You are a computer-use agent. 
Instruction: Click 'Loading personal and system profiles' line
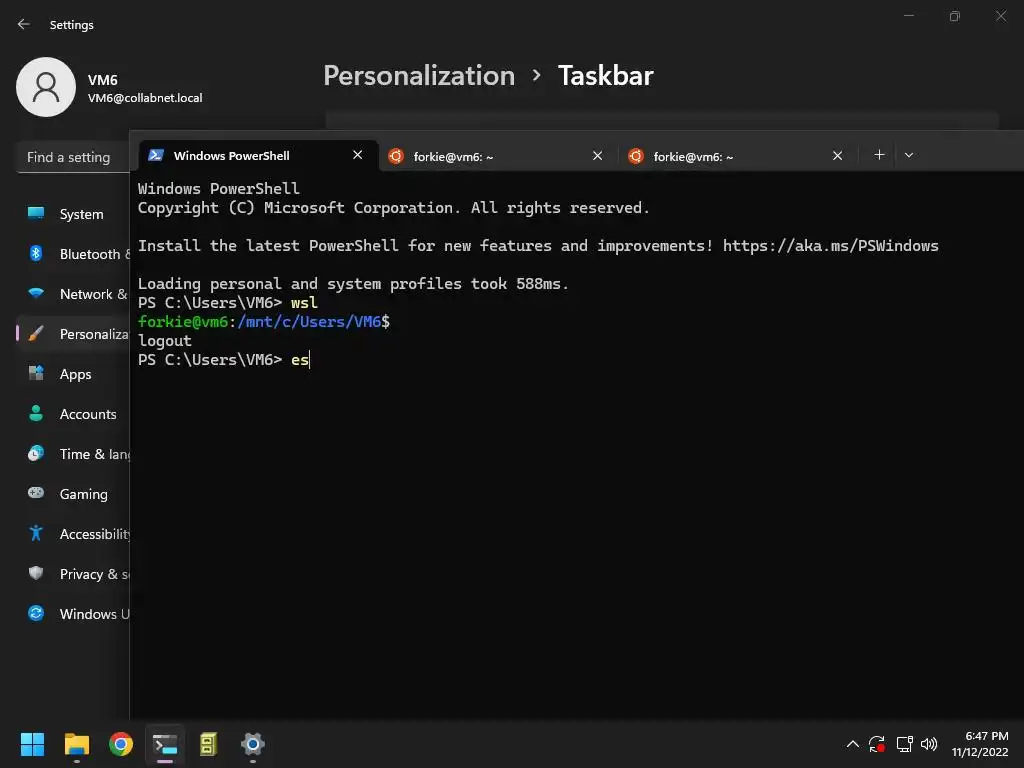353,283
